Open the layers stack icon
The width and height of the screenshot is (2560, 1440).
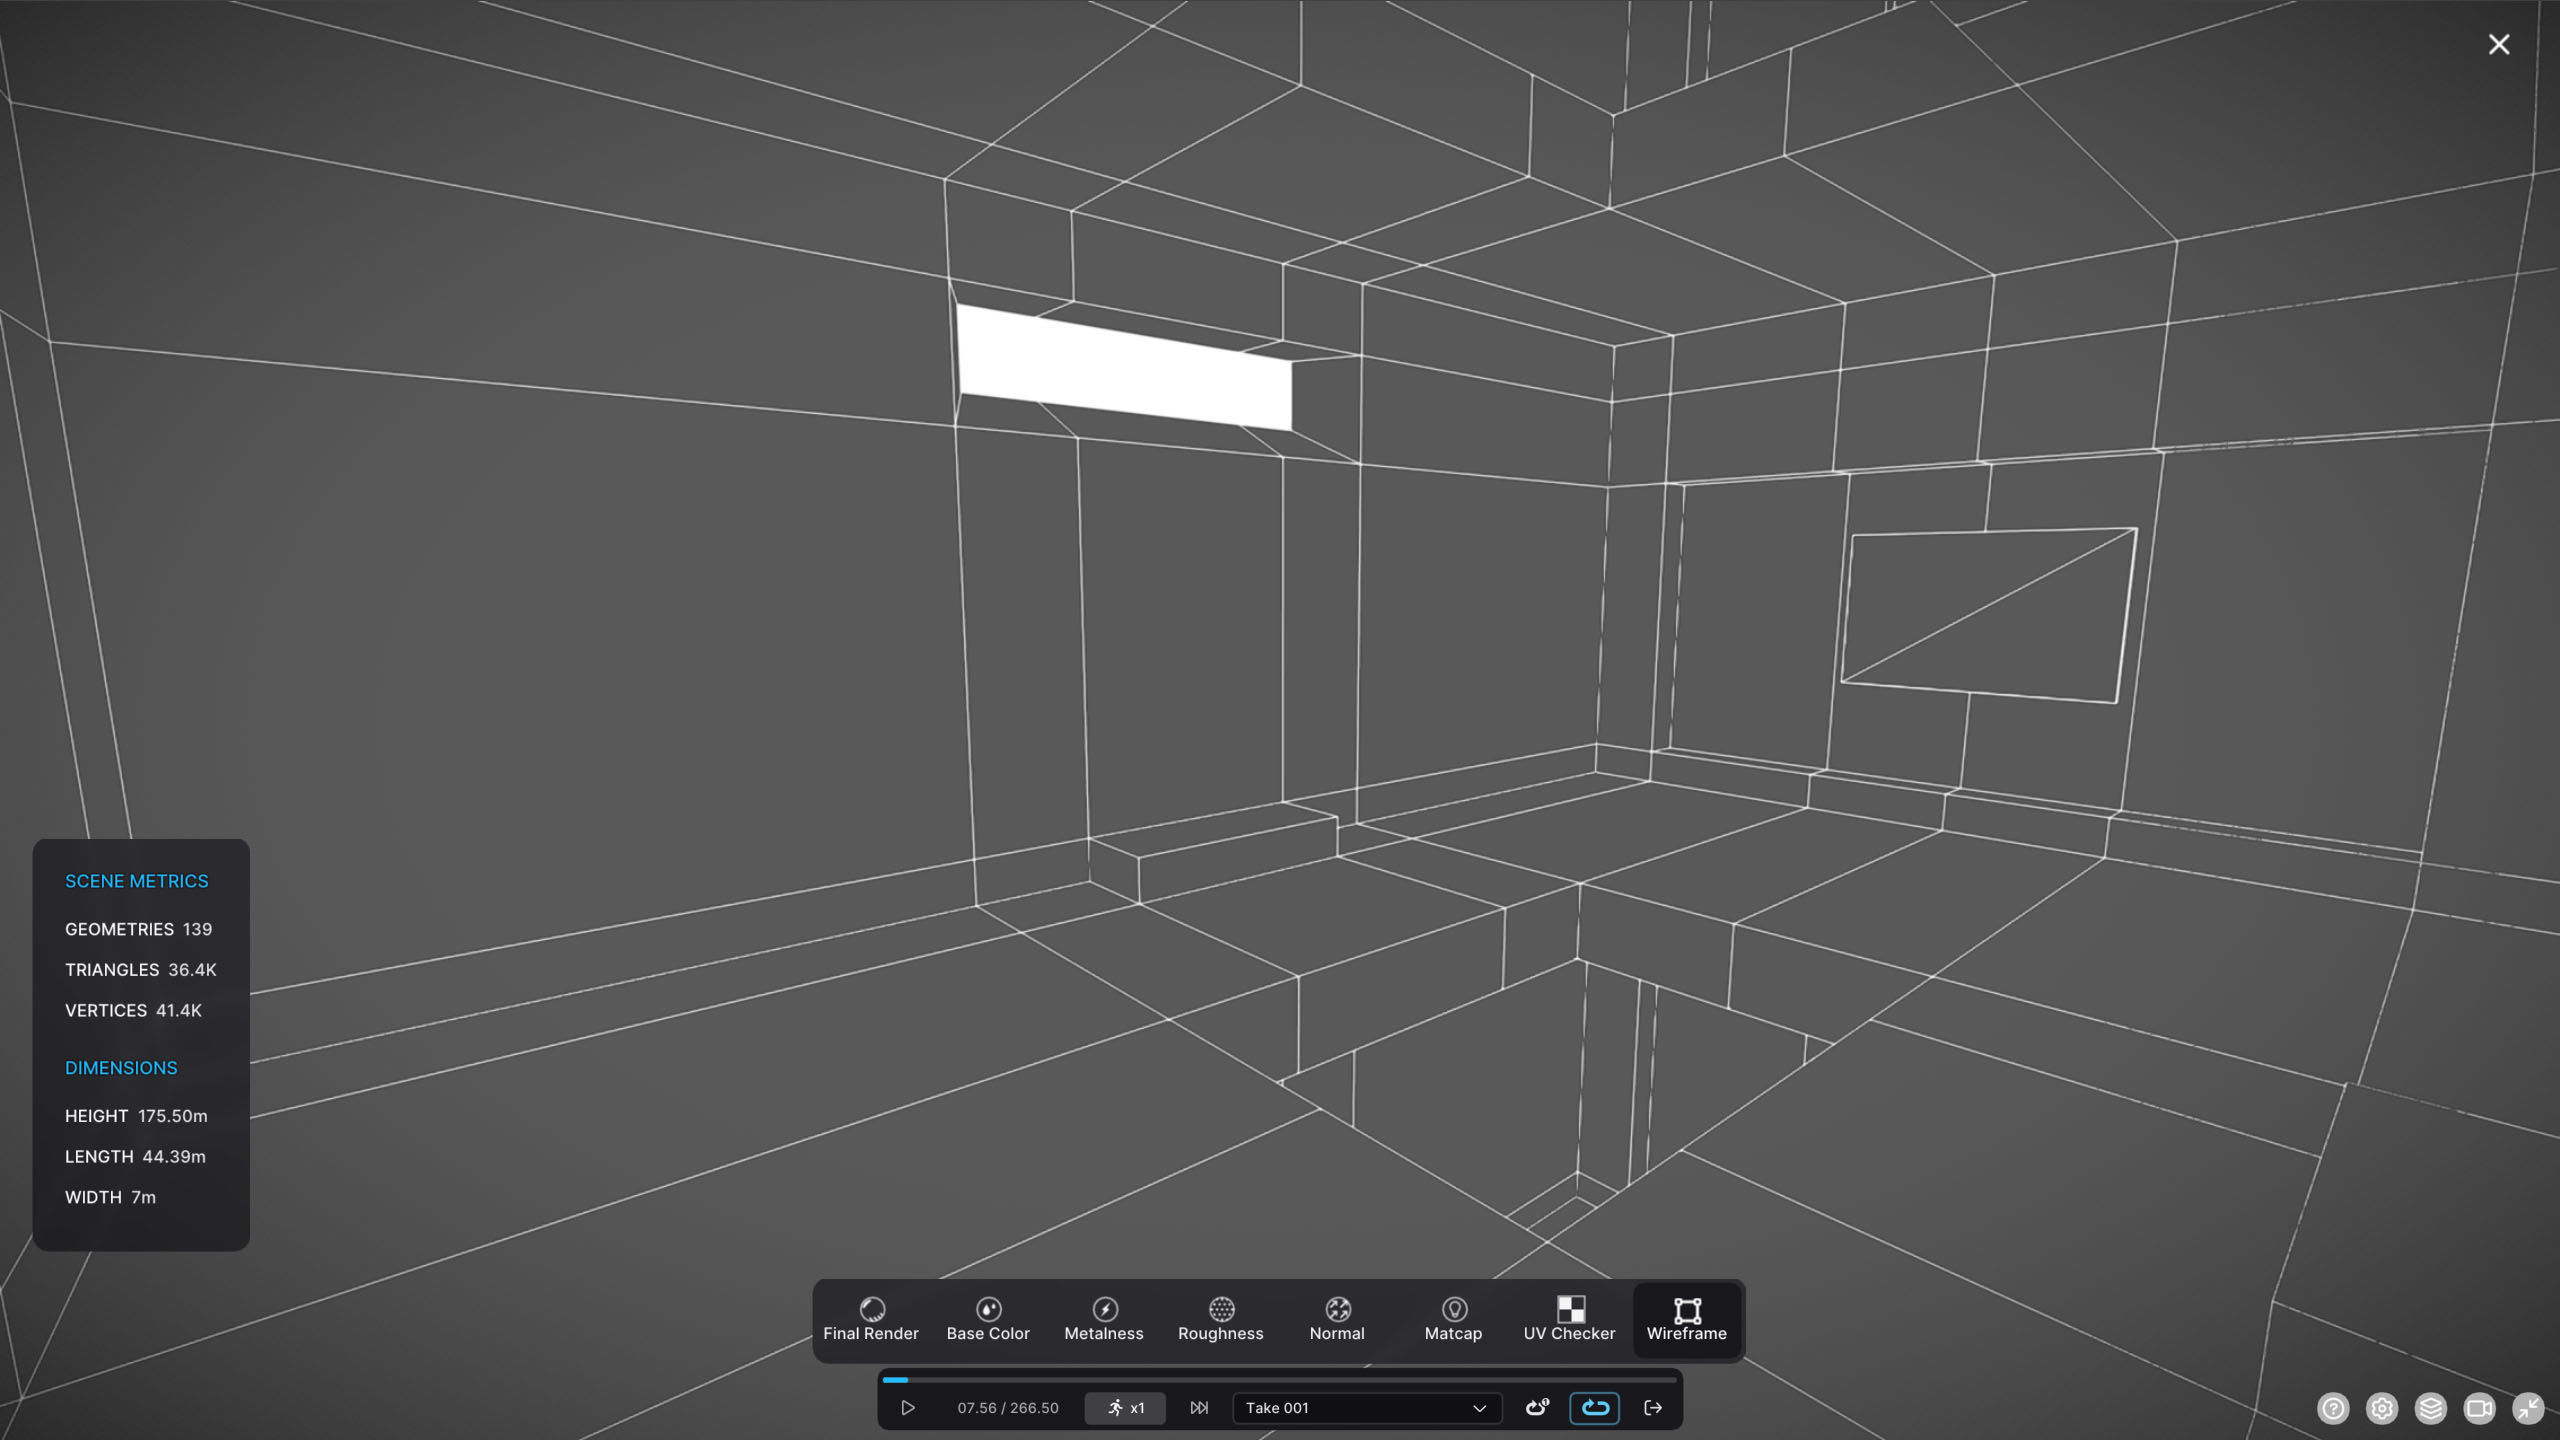pyautogui.click(x=2431, y=1409)
